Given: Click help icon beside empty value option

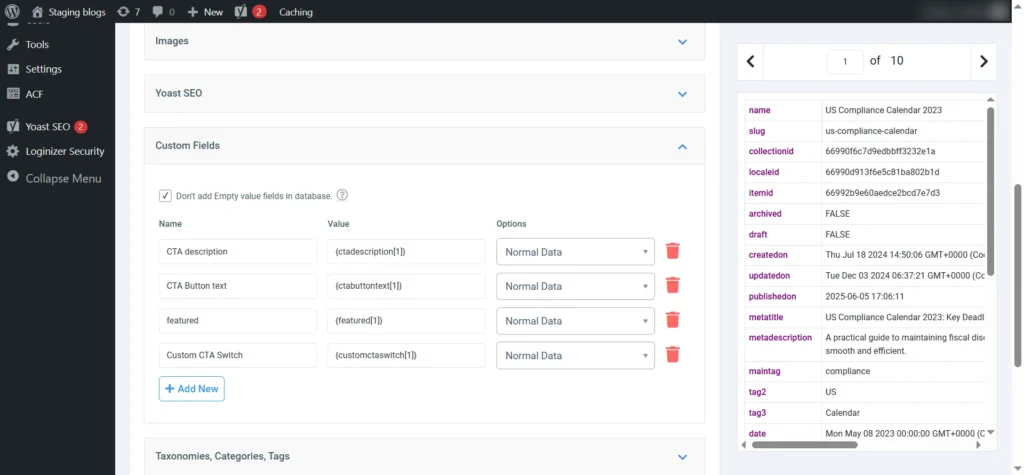Looking at the screenshot, I should click(x=342, y=196).
